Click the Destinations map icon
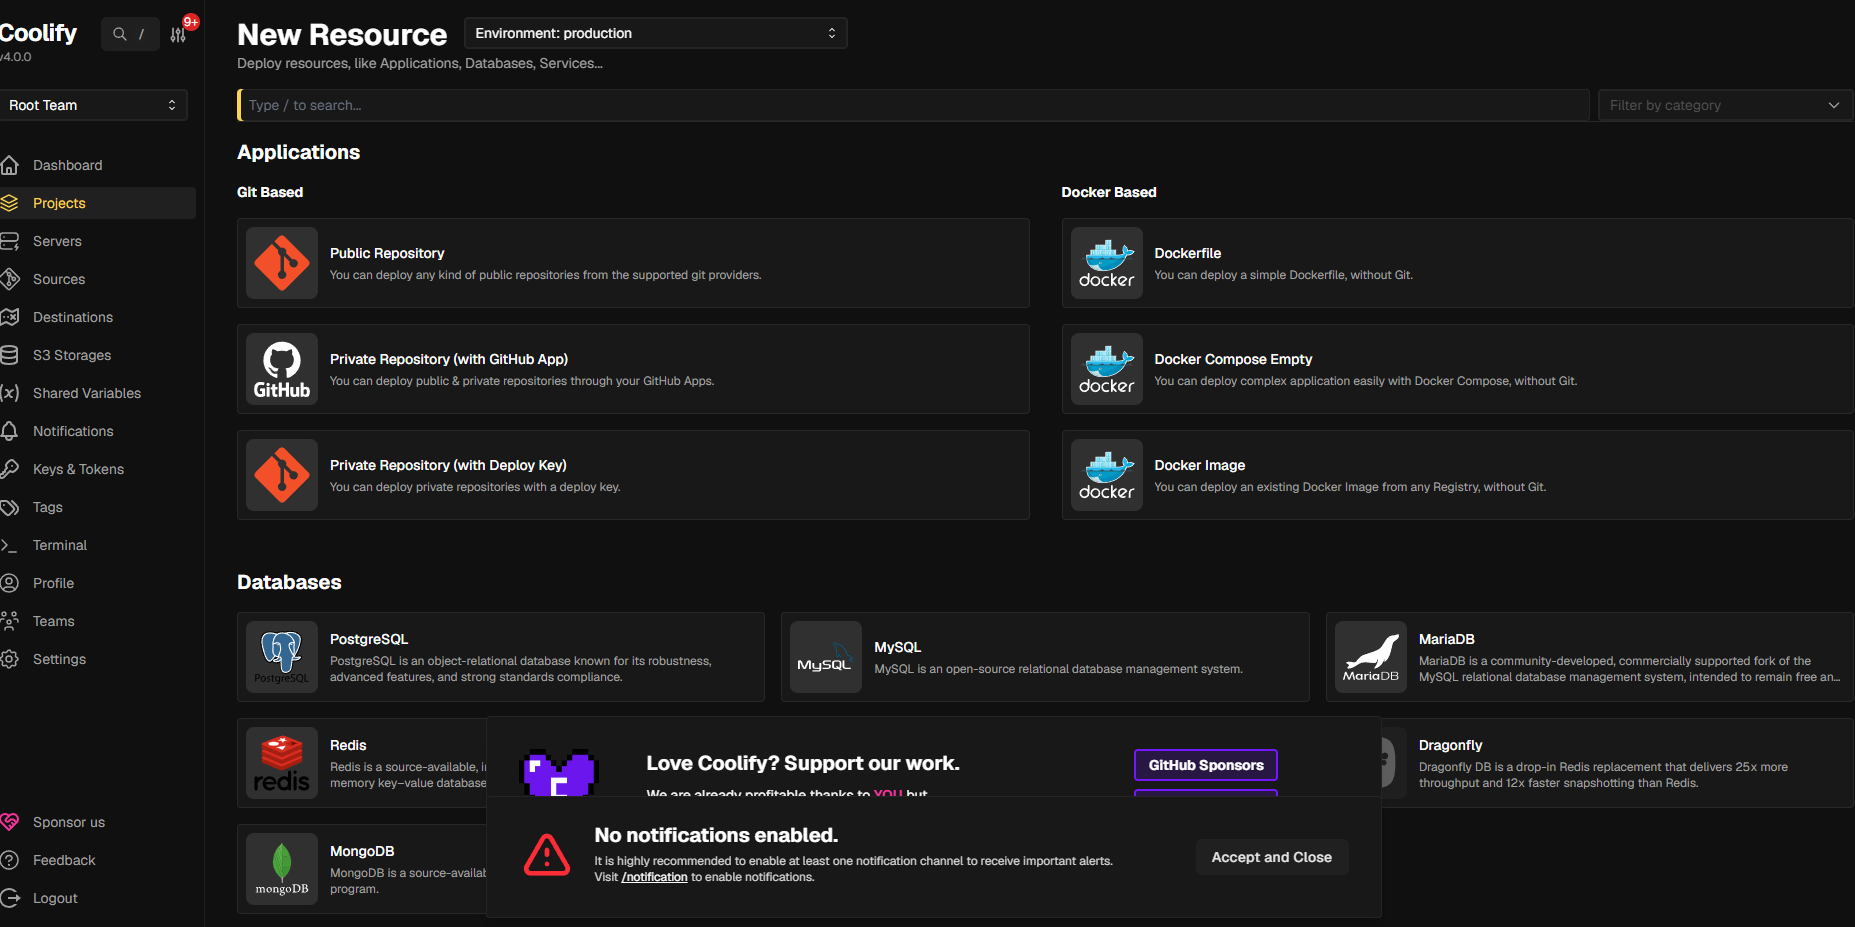This screenshot has width=1855, height=927. click(10, 317)
